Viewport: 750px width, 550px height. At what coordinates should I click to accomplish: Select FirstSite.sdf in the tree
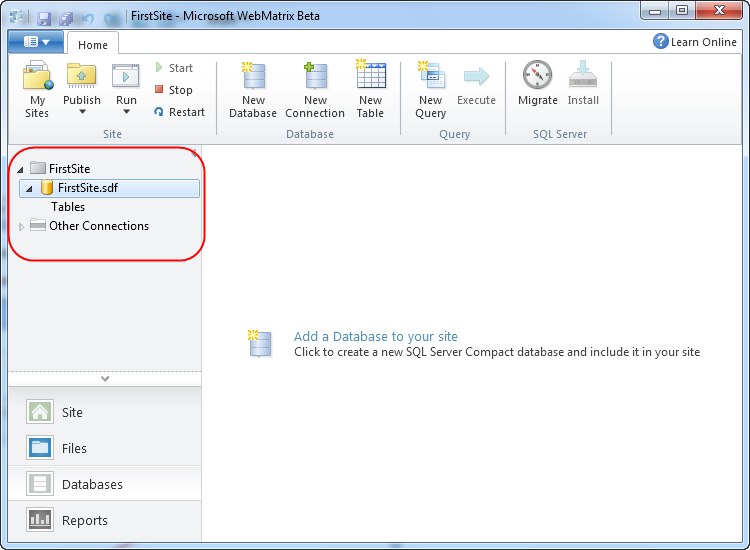(x=110, y=188)
